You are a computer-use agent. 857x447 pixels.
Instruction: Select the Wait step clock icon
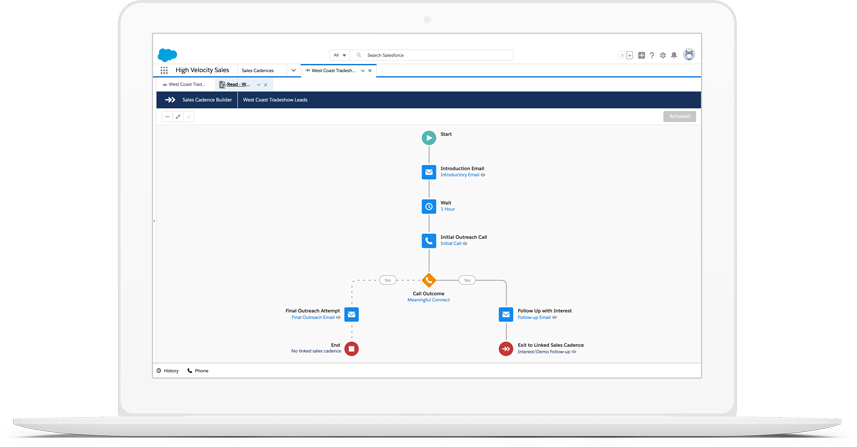click(x=429, y=207)
